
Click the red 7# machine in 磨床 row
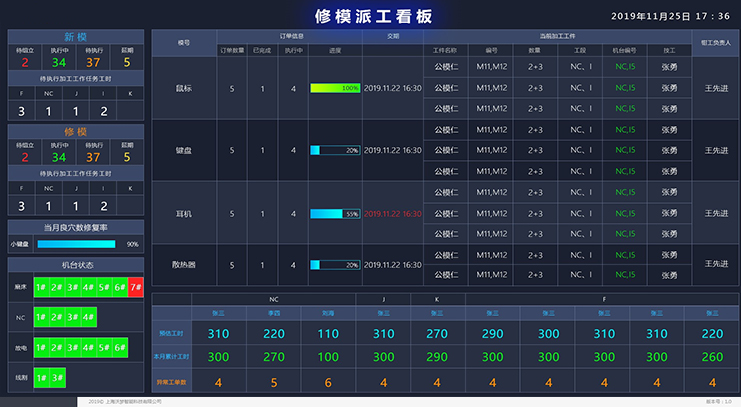point(136,287)
